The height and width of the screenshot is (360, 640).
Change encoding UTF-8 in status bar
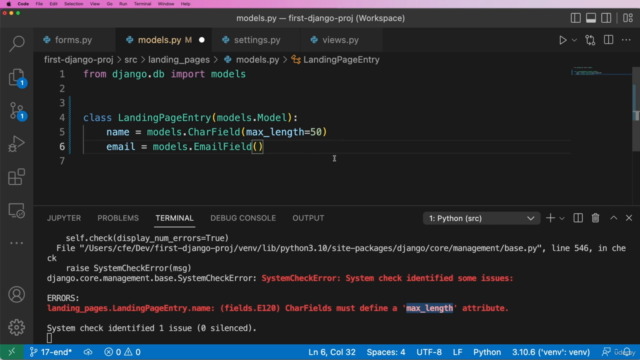429,352
